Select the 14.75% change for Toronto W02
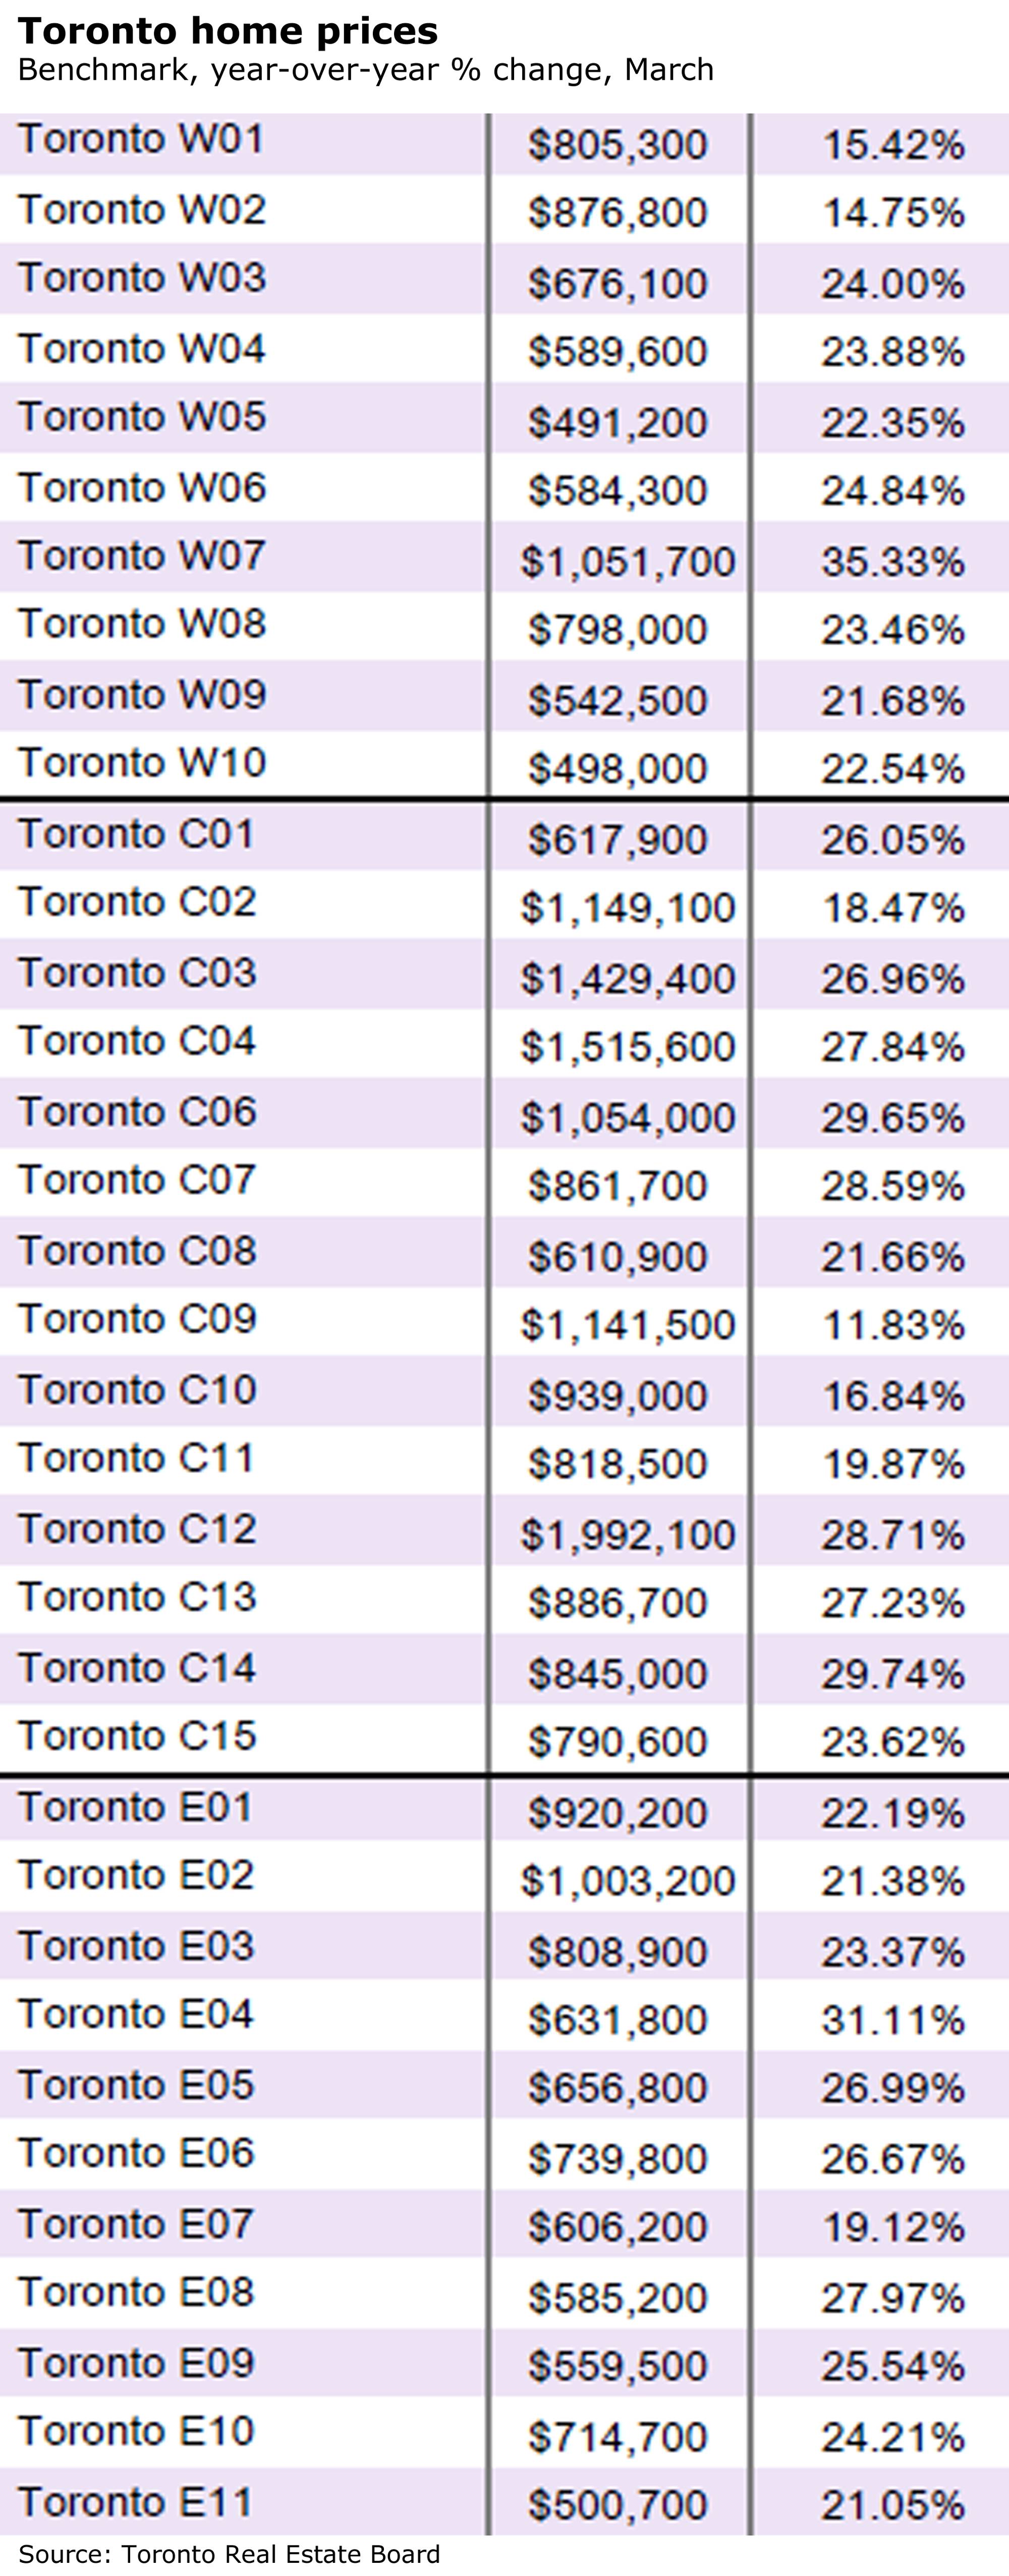Viewport: 1009px width, 2576px height. 892,213
